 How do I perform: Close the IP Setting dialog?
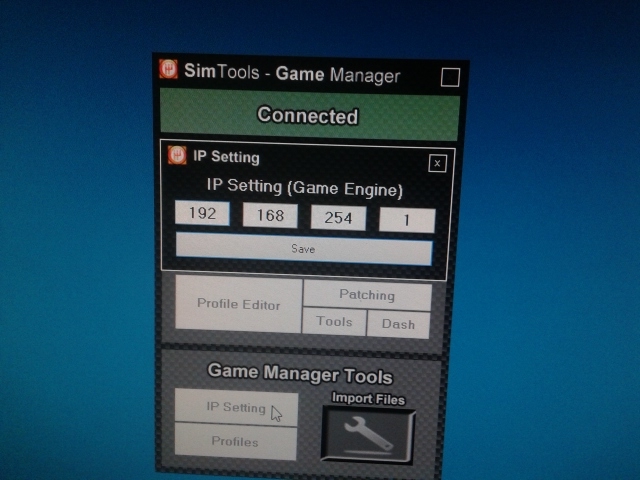[438, 164]
